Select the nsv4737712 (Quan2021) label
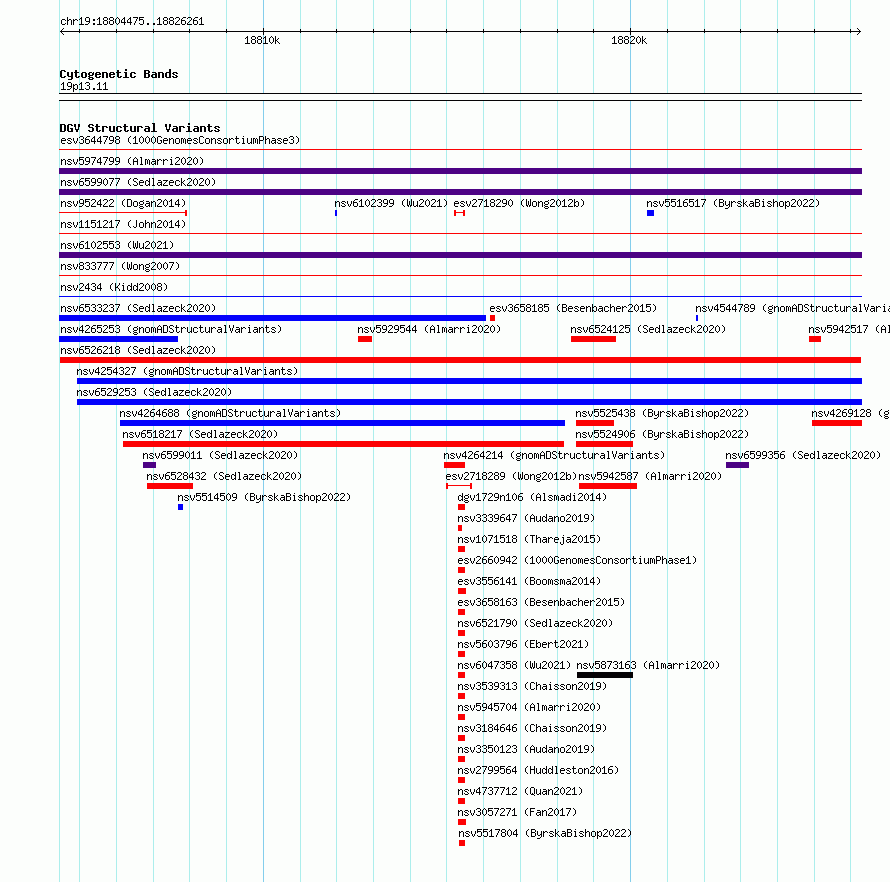 click(520, 791)
